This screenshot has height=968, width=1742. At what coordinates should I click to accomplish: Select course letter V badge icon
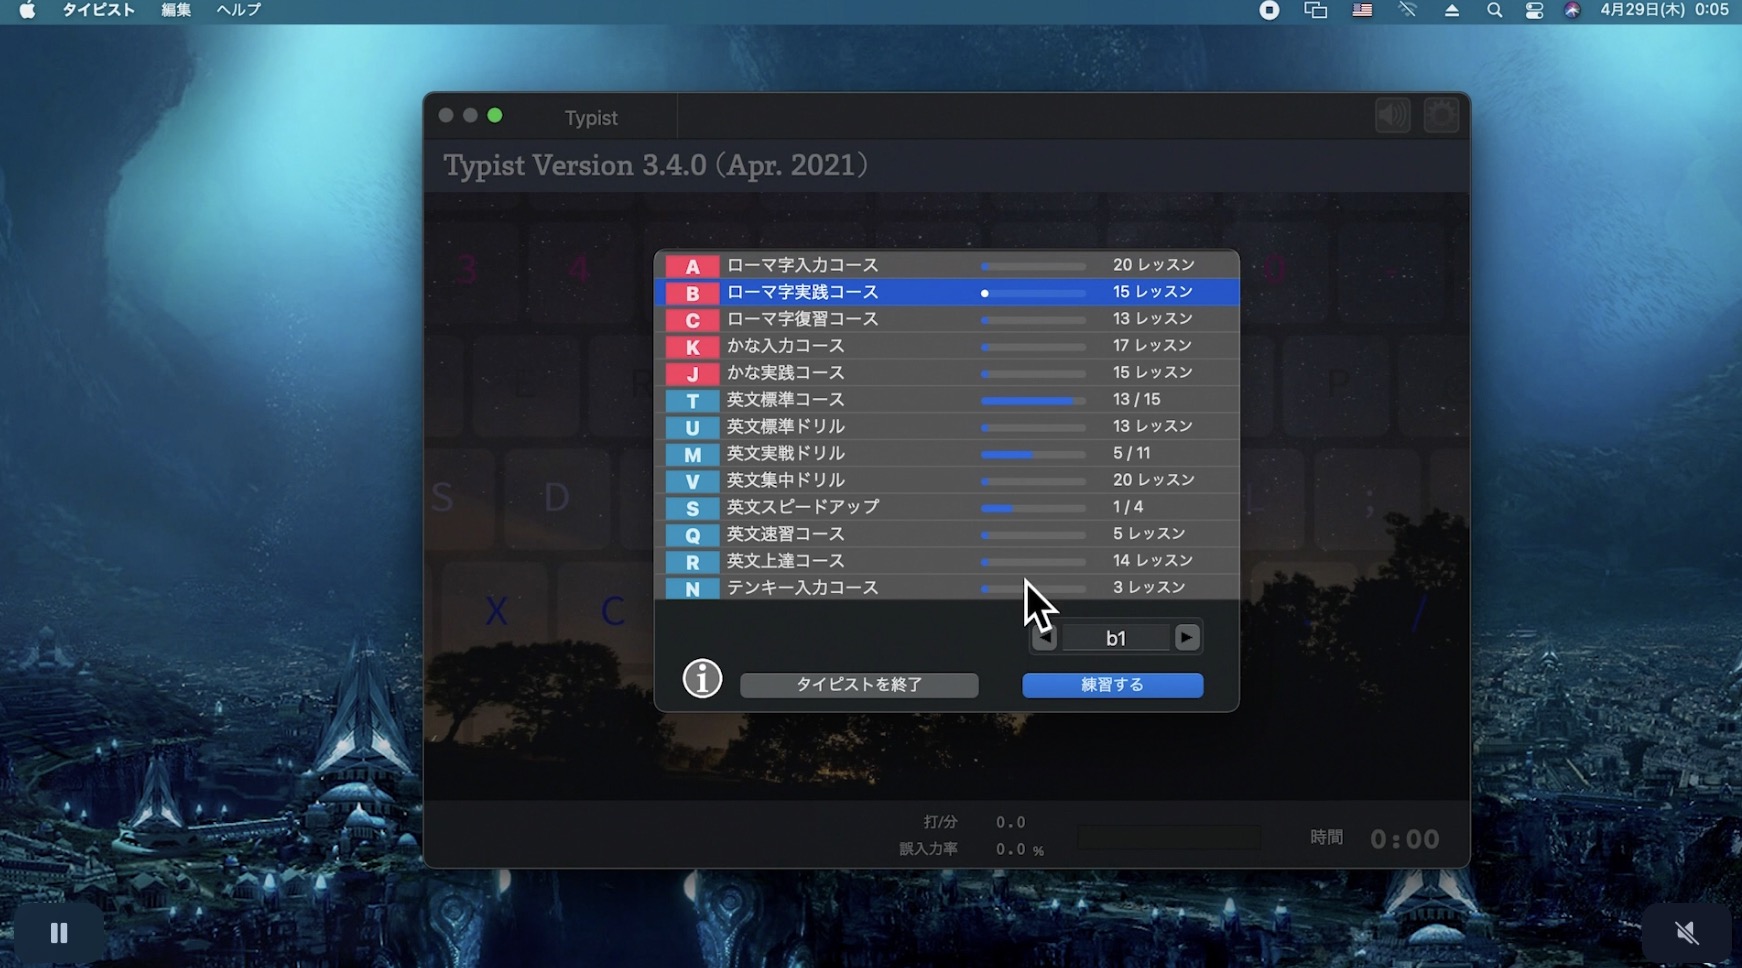click(692, 482)
